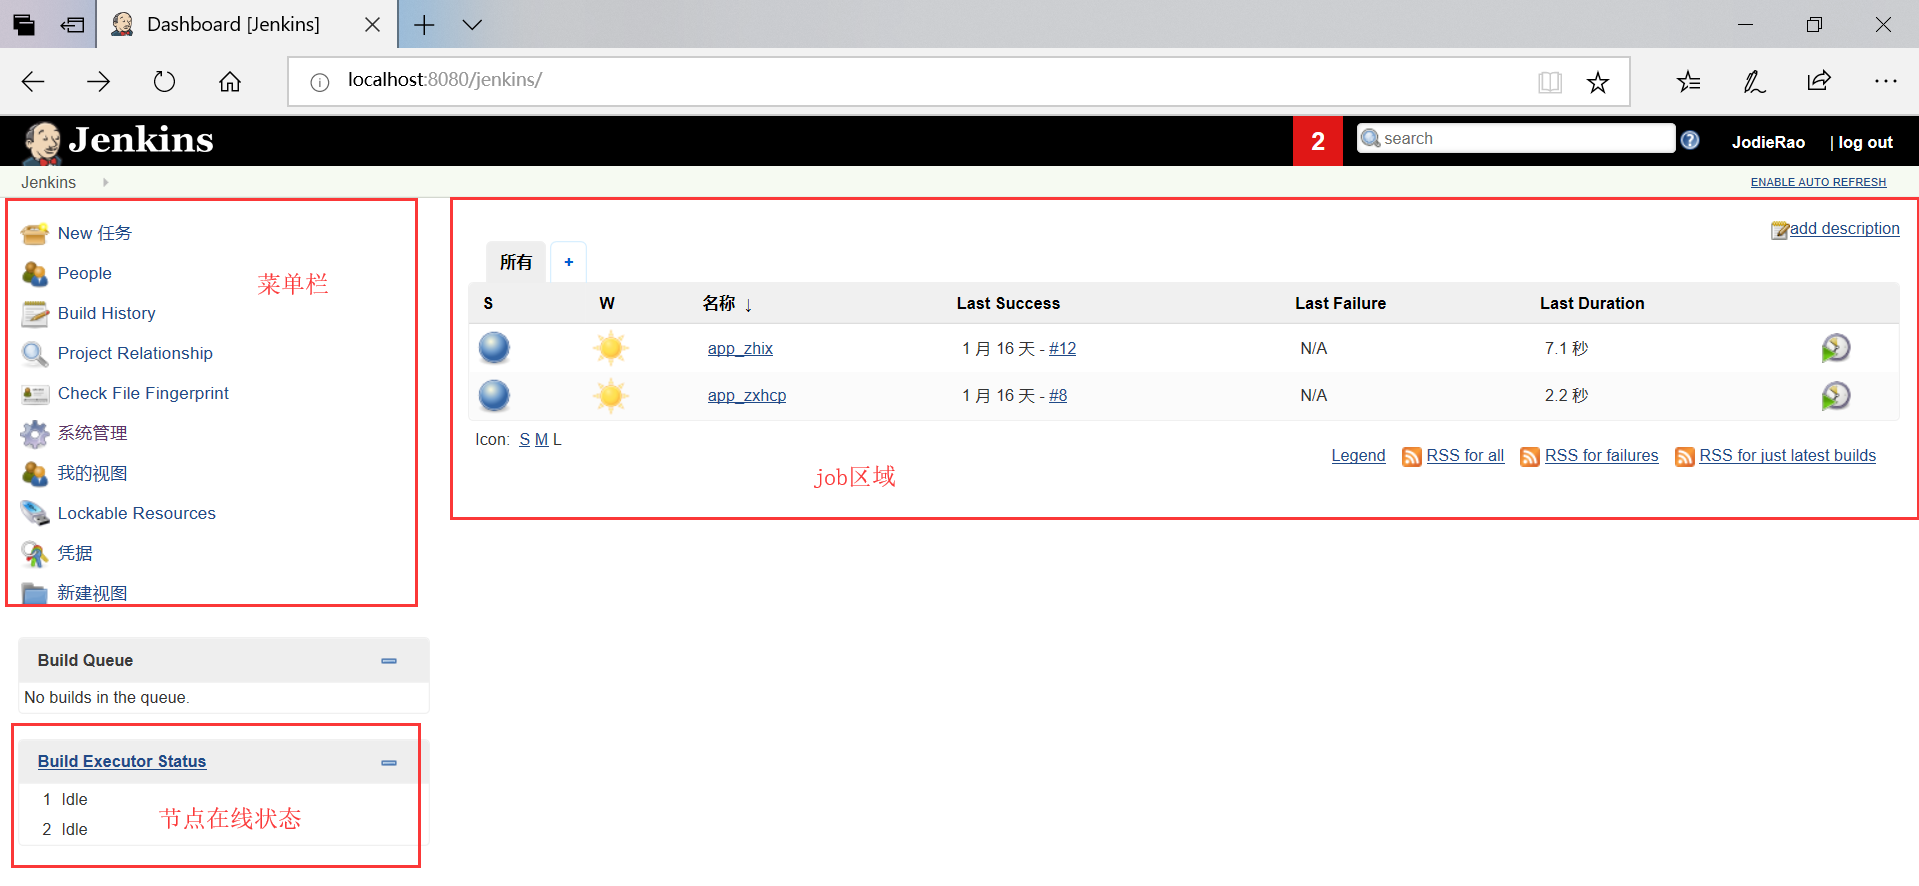Screen dimensions: 1919x886
Task: Click the Jenkins breadcrumb link
Action: (x=48, y=182)
